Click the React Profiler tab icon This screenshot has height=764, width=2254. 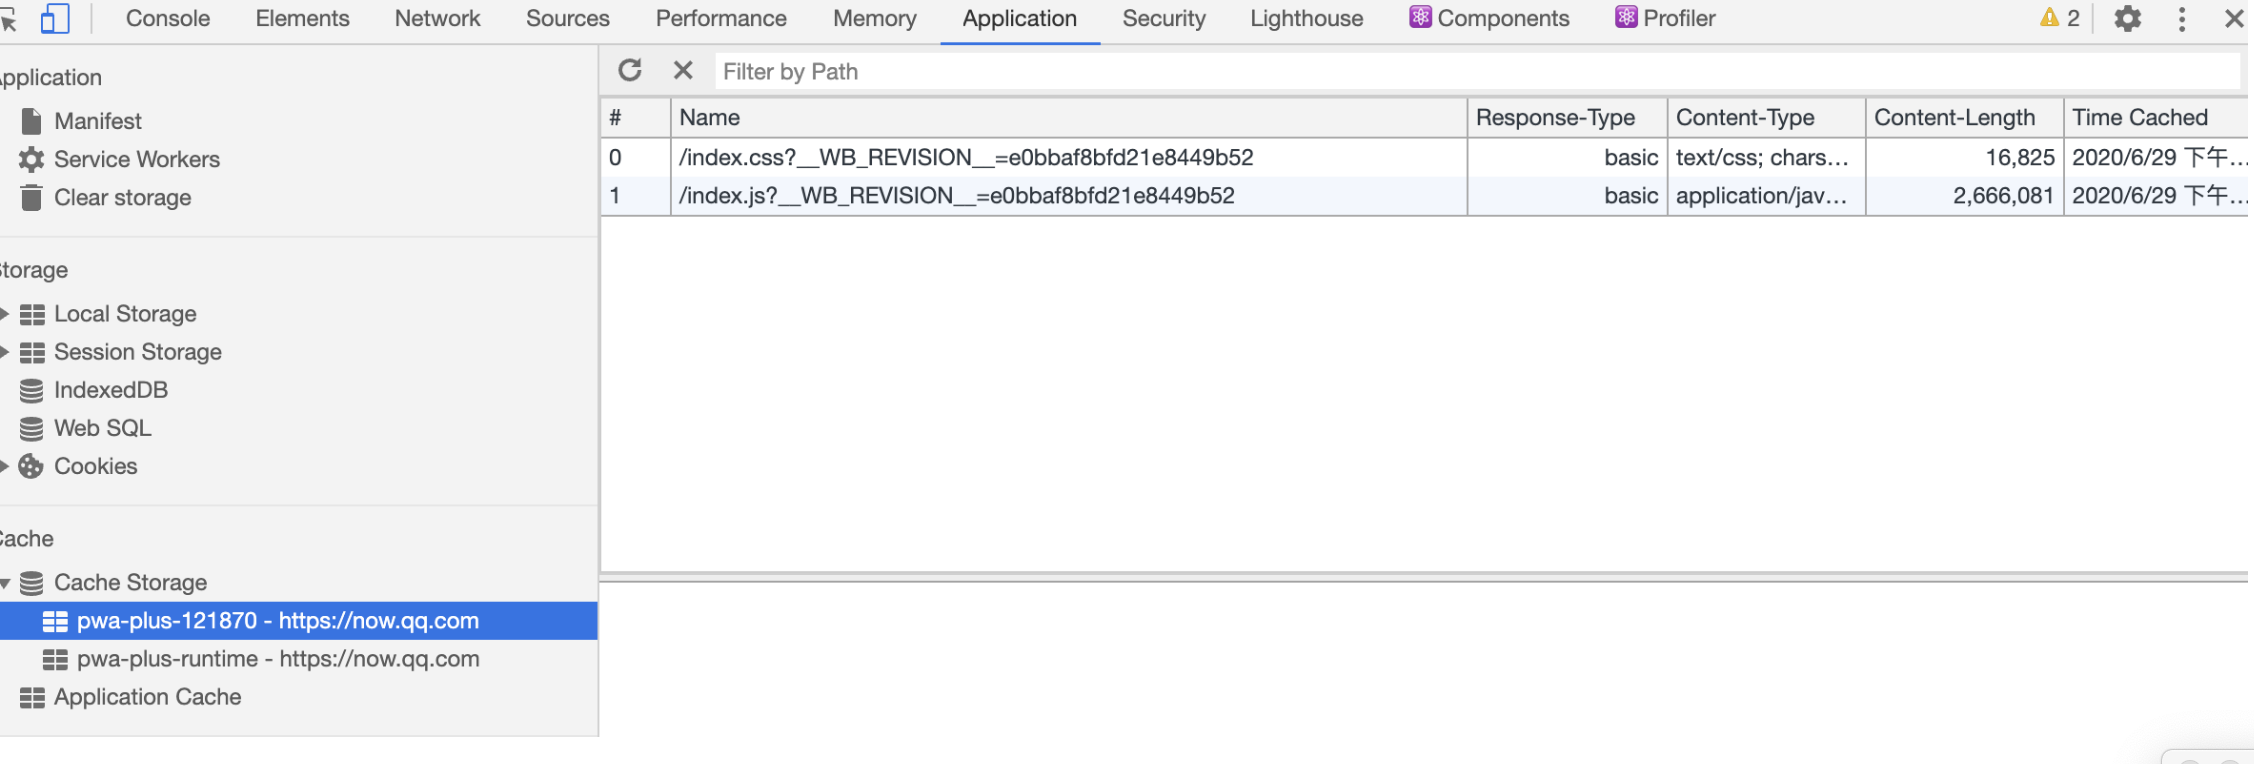click(x=1626, y=17)
